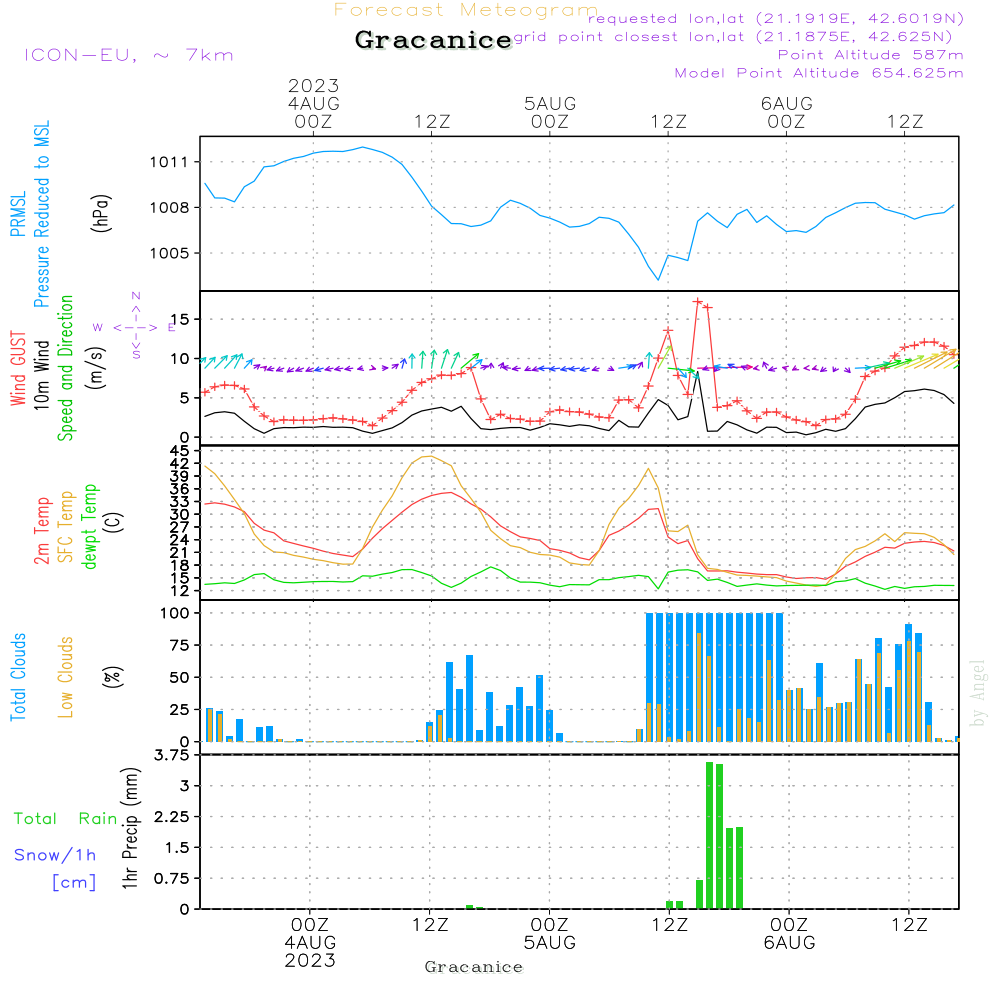1000x1000 pixels.
Task: Click the 'Speed and Direction' green label
Action: tap(66, 368)
